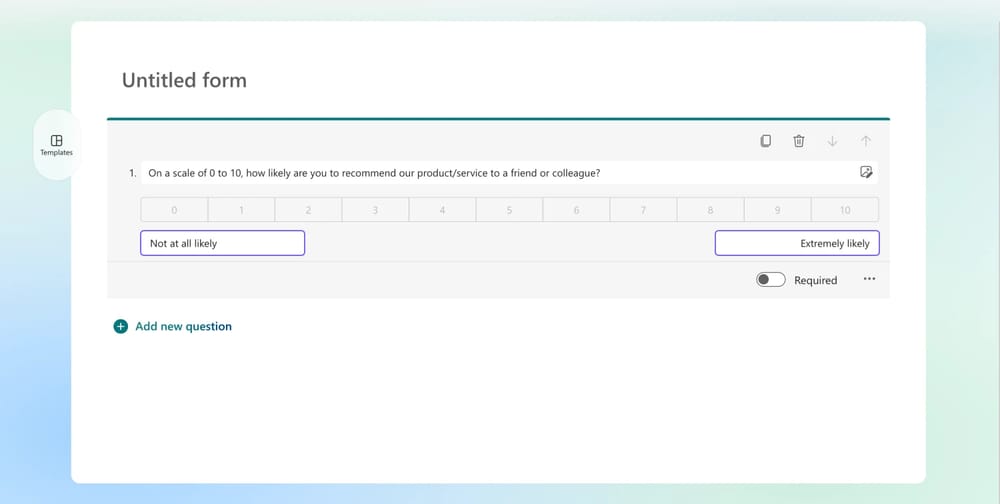1000x504 pixels.
Task: Edit the Untitled form title
Action: pos(184,80)
